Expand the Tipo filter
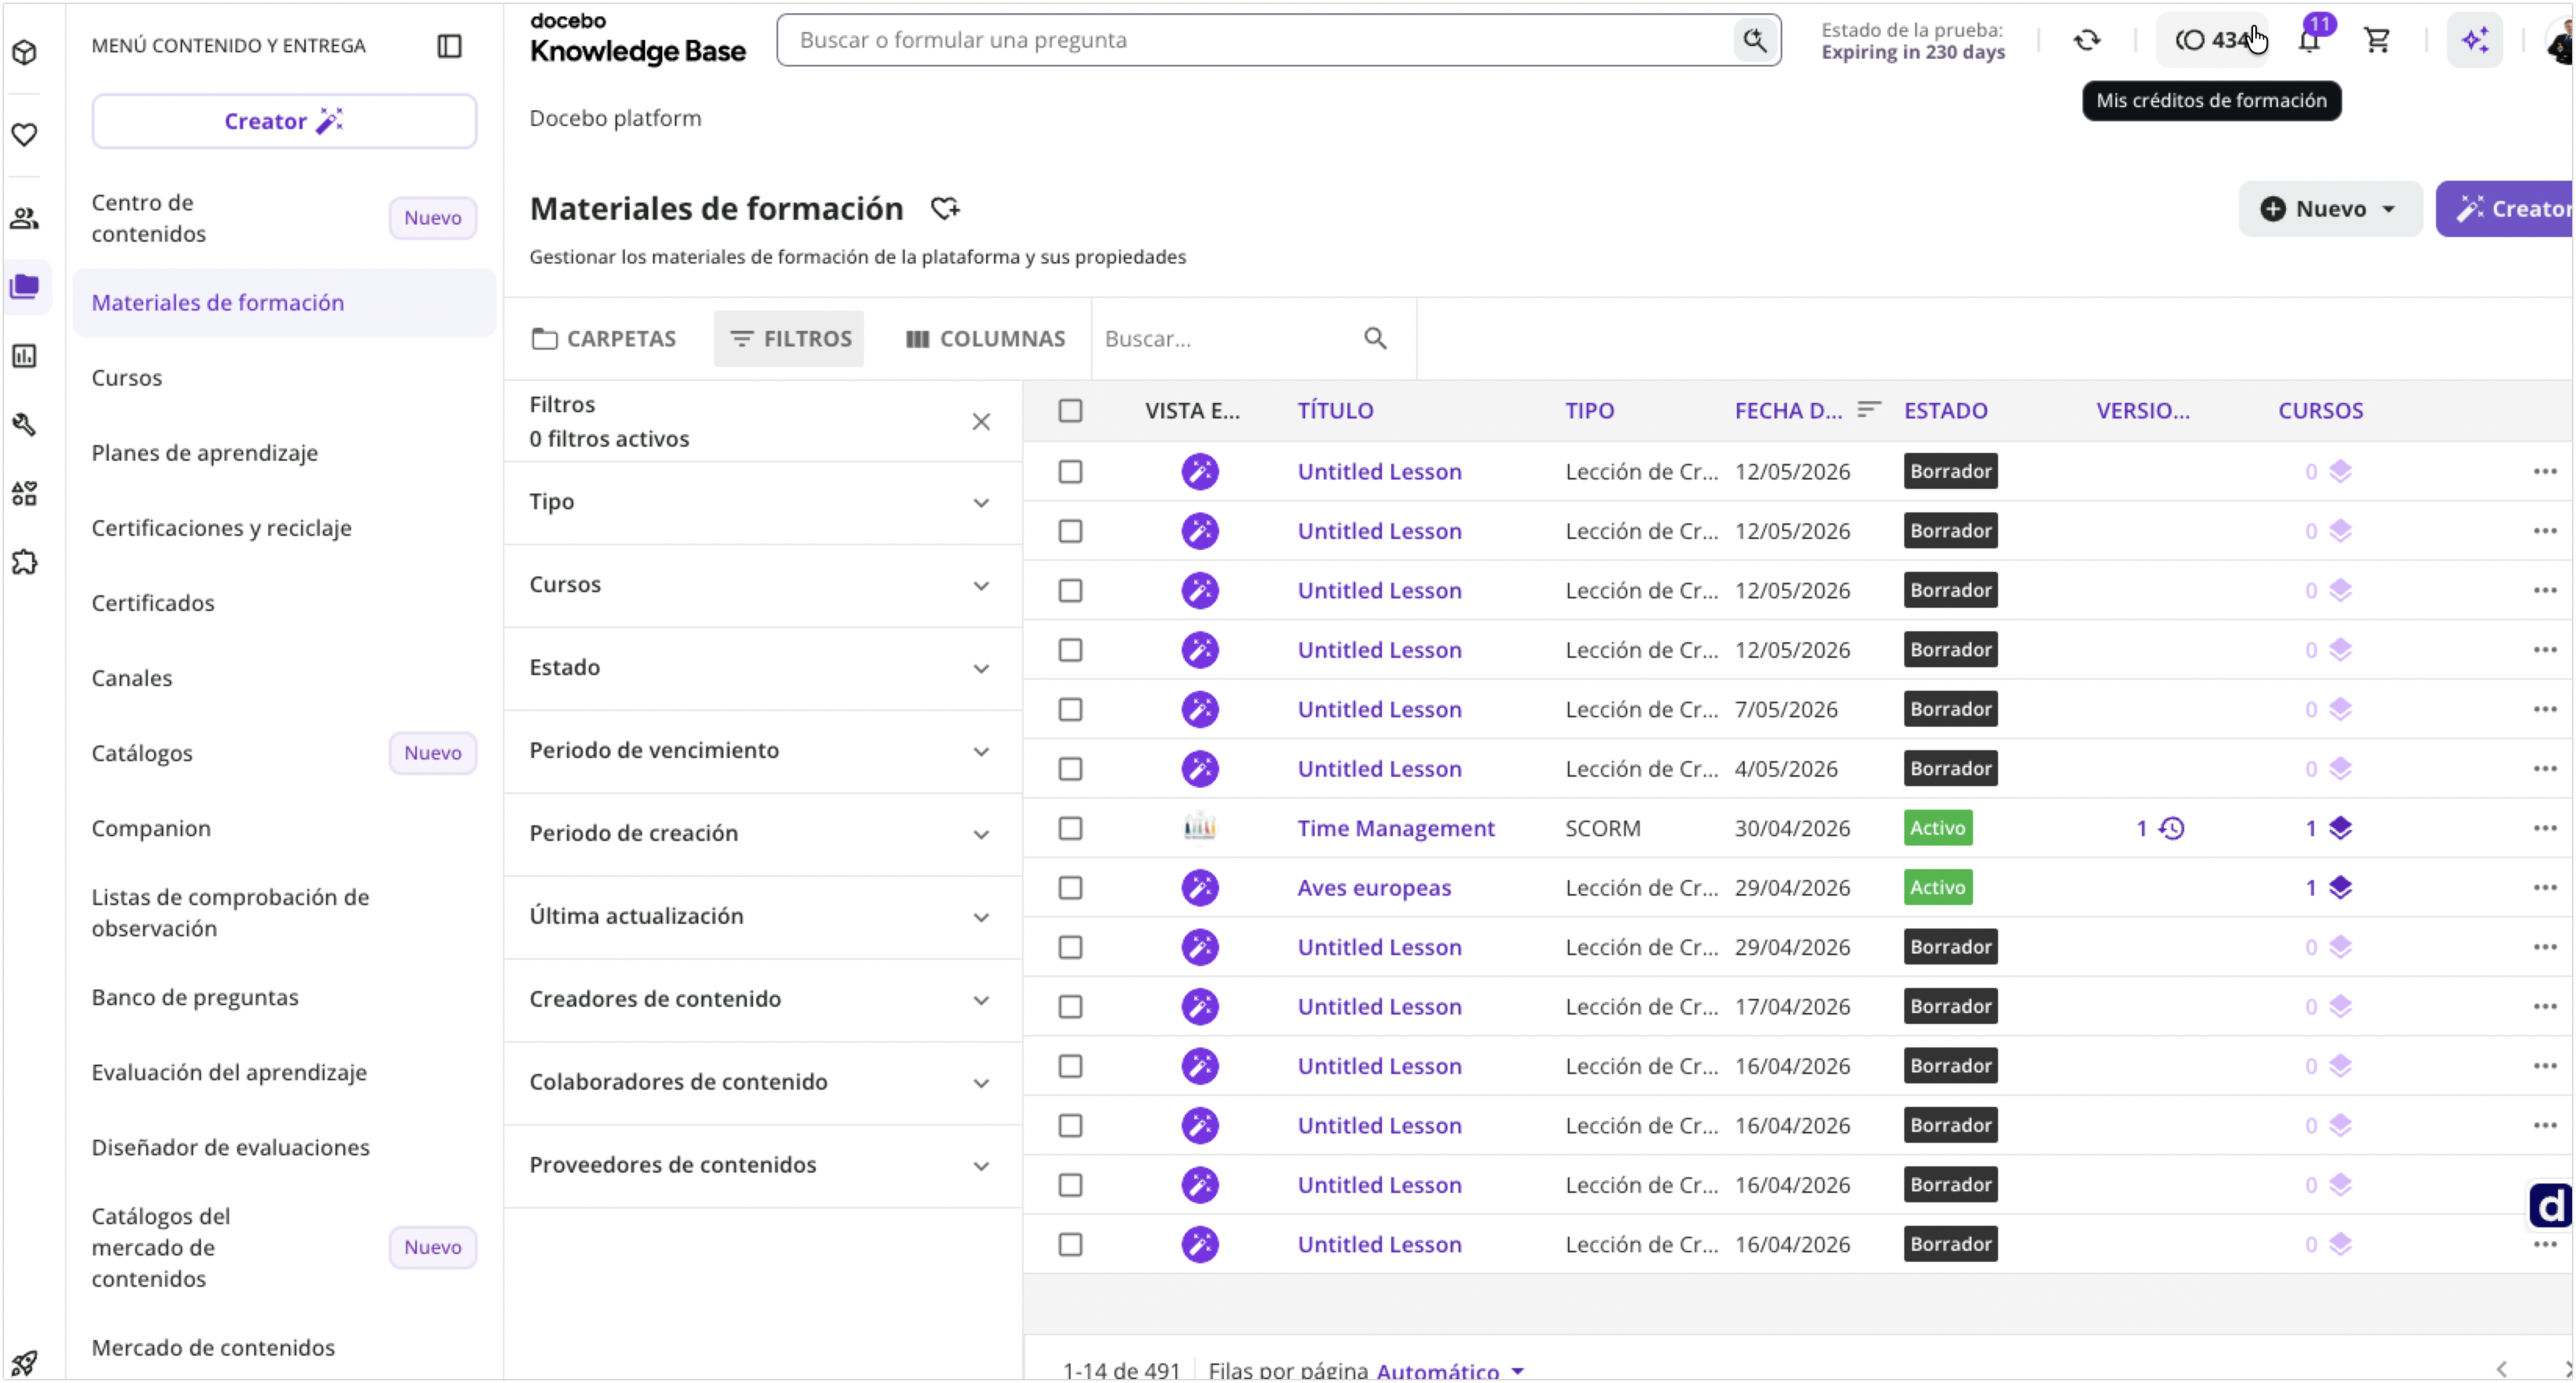 pos(762,503)
